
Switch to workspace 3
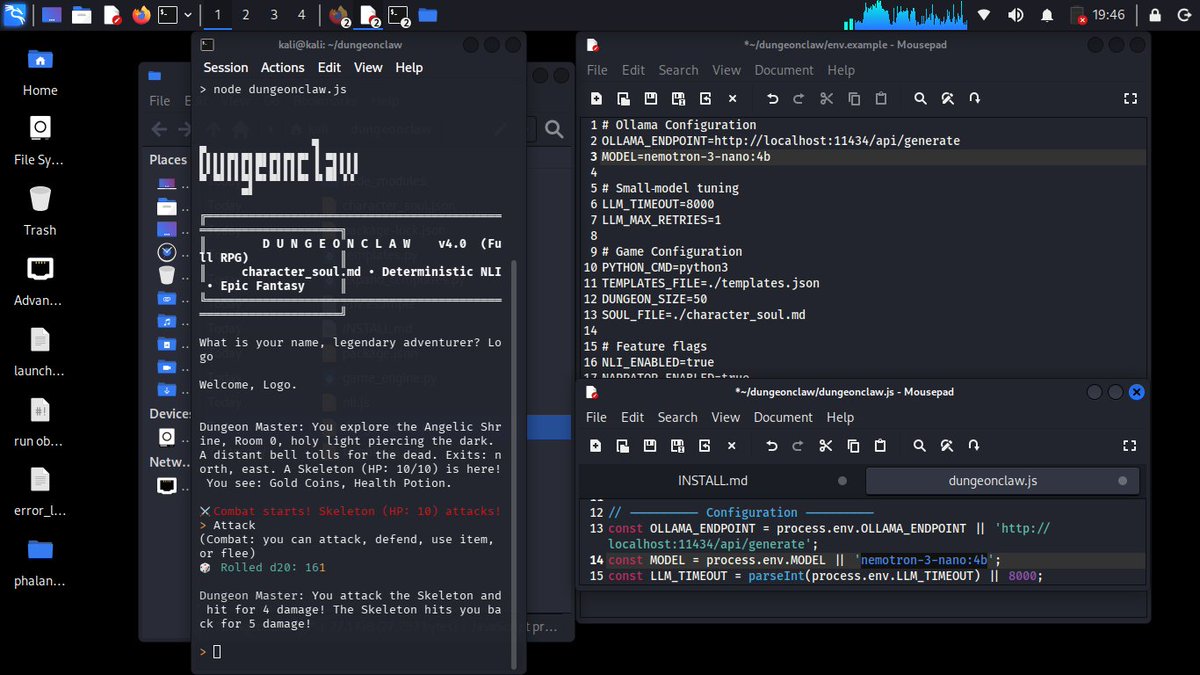[274, 15]
